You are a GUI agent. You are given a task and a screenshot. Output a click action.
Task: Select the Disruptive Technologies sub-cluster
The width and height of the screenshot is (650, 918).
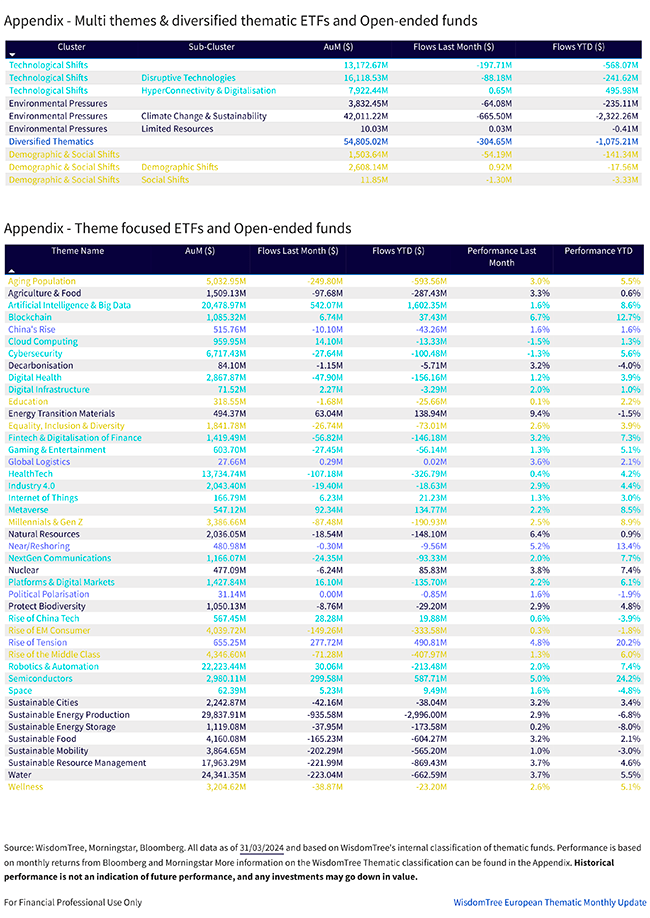point(188,77)
